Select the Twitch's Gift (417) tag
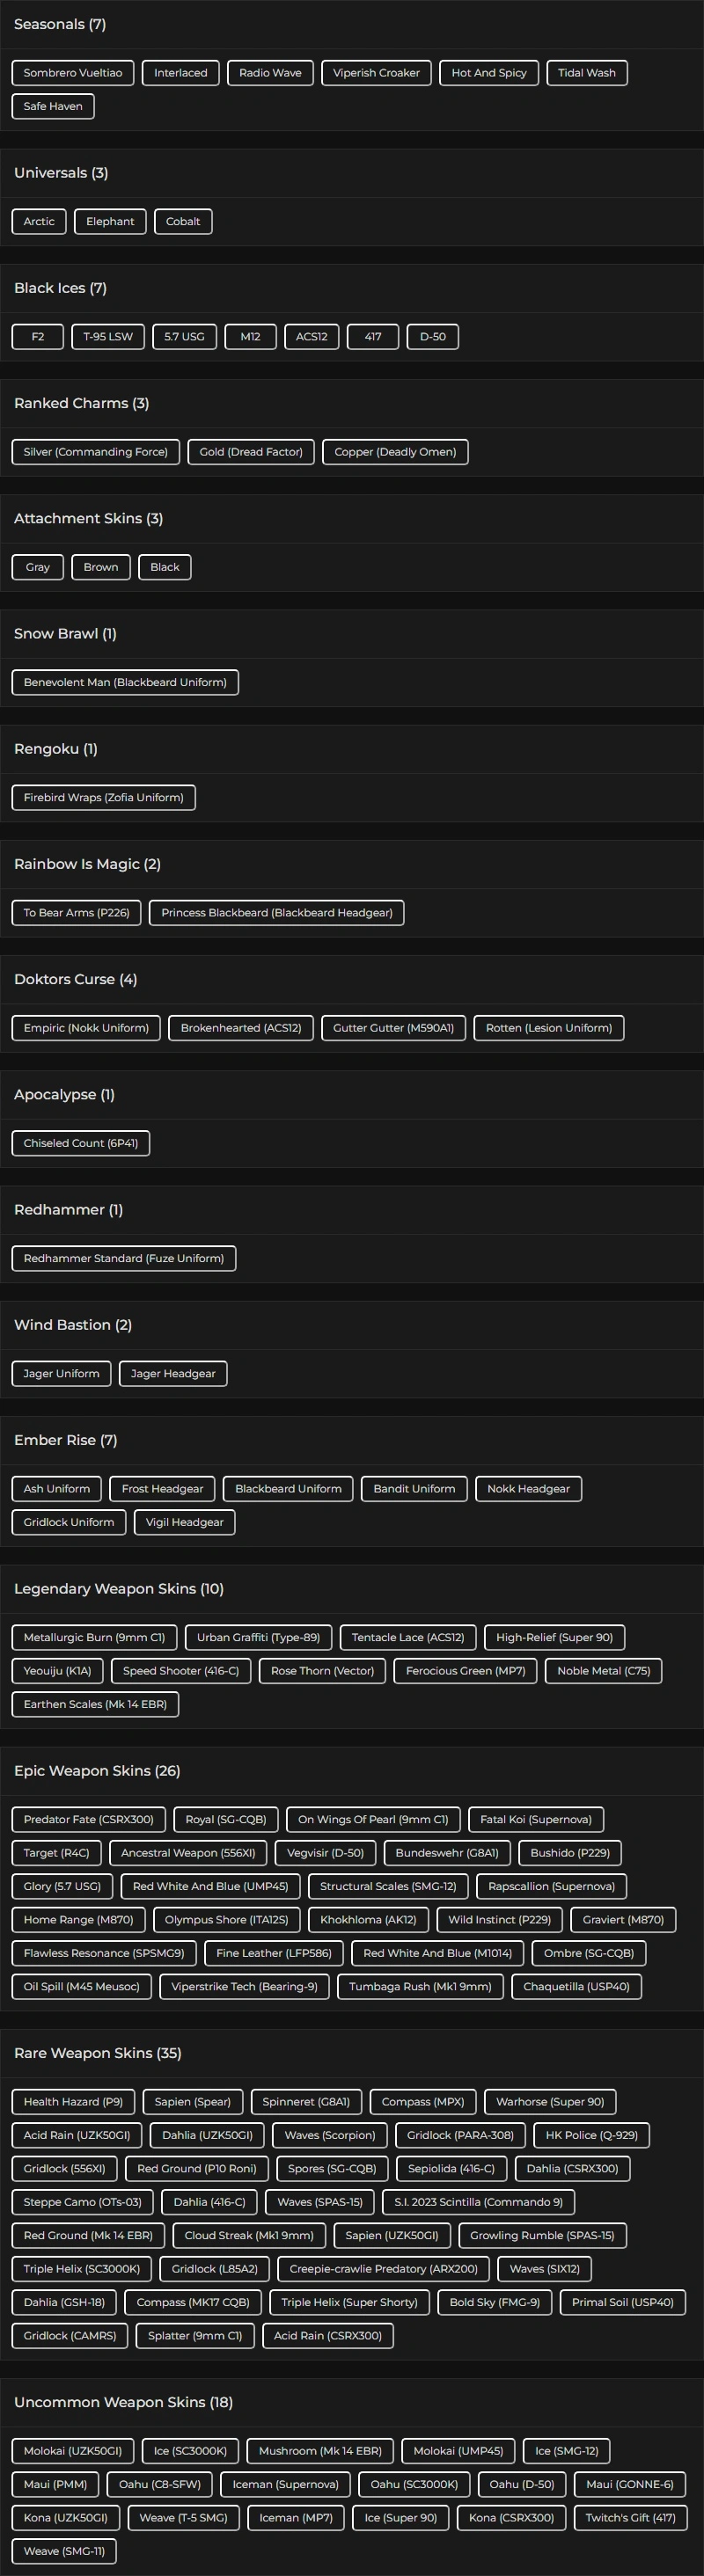The height and width of the screenshot is (2576, 704). click(630, 2517)
